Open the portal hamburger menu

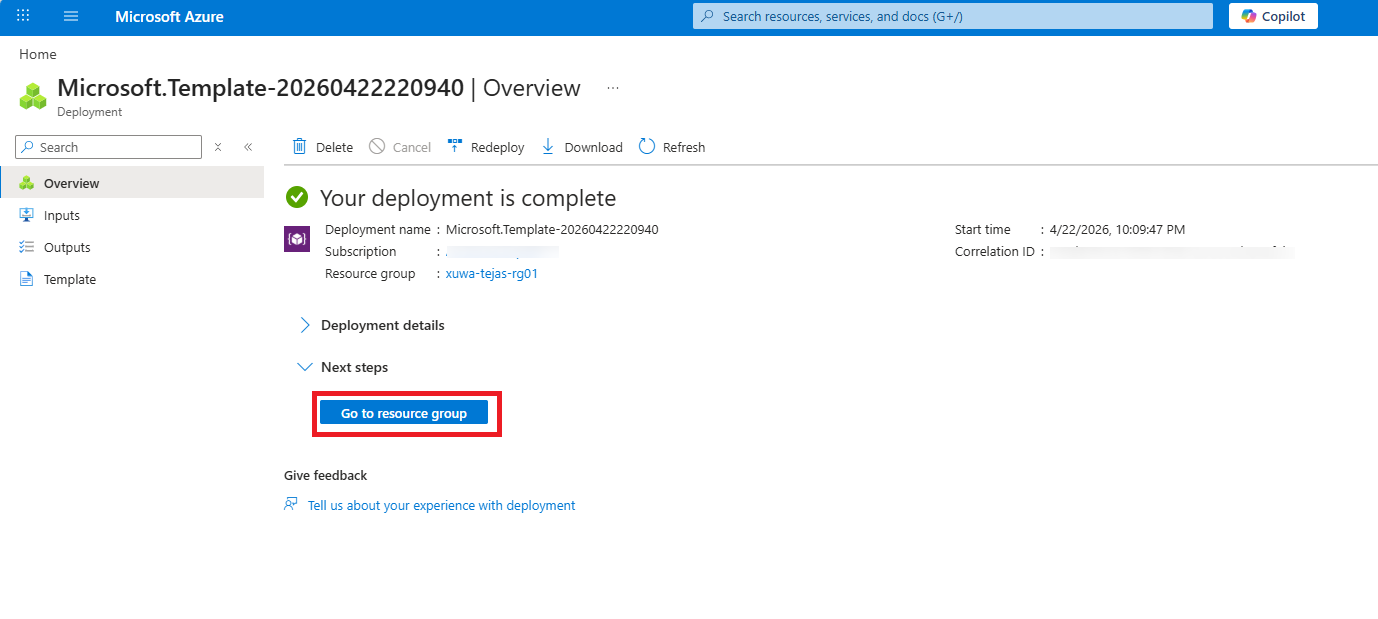pos(71,16)
